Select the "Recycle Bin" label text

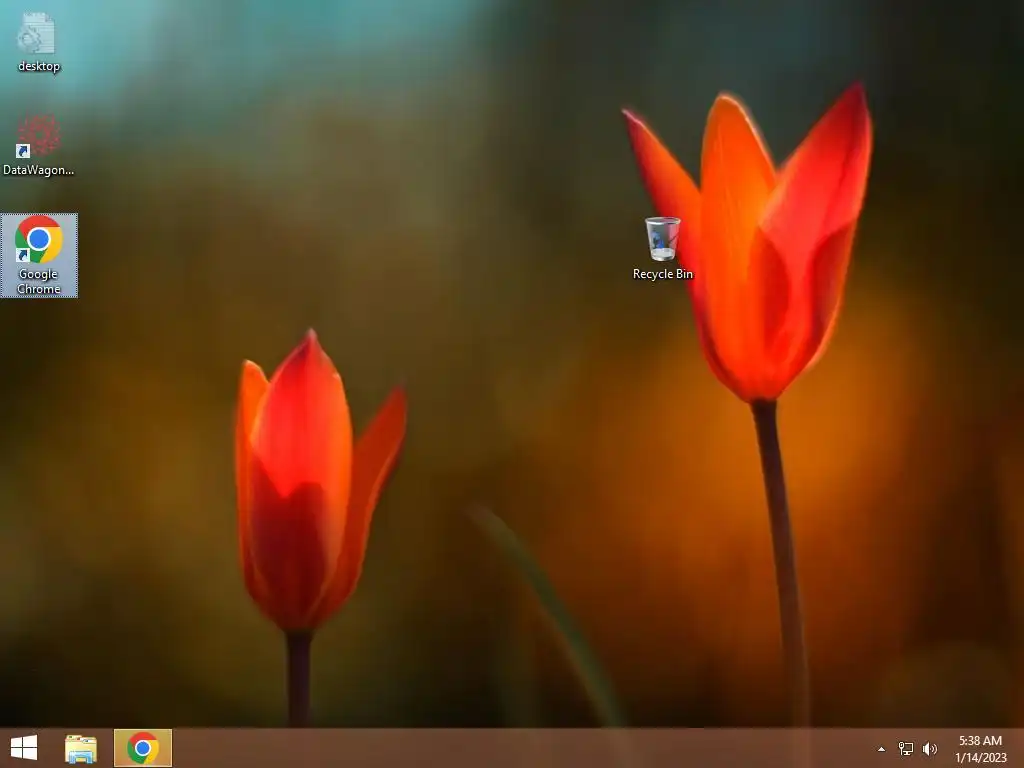click(x=662, y=274)
